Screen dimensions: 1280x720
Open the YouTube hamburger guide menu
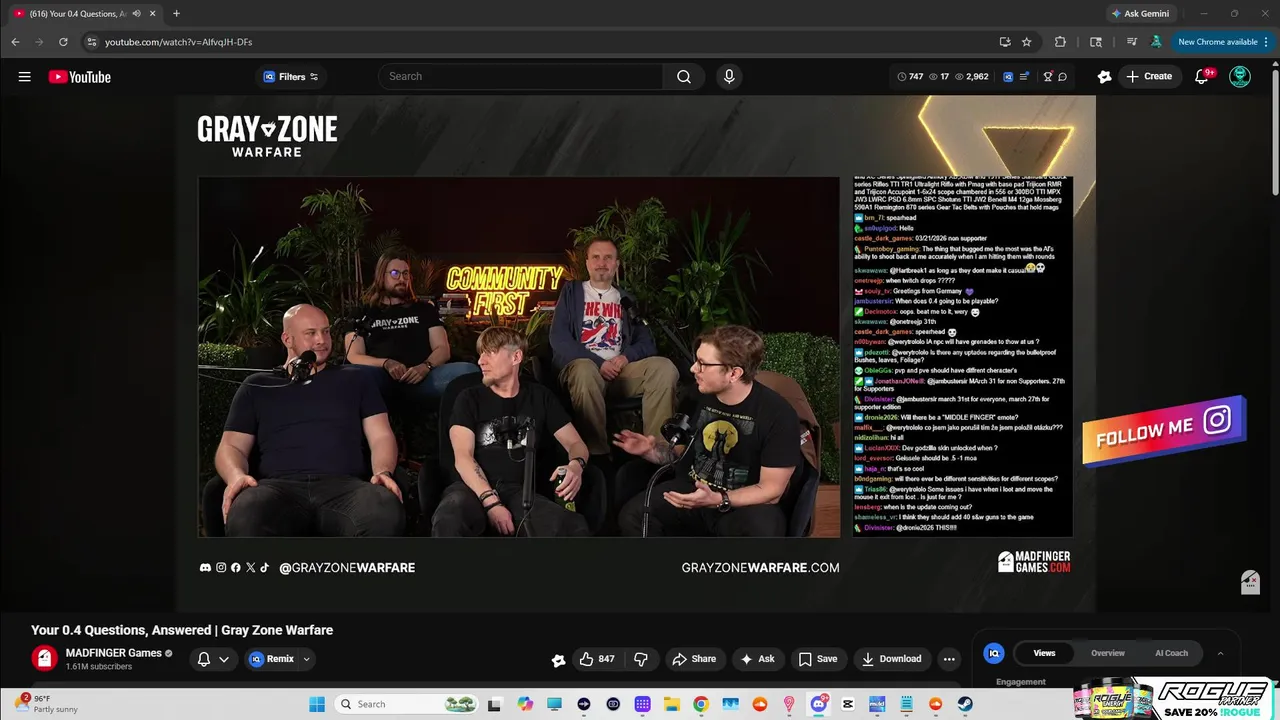point(24,77)
